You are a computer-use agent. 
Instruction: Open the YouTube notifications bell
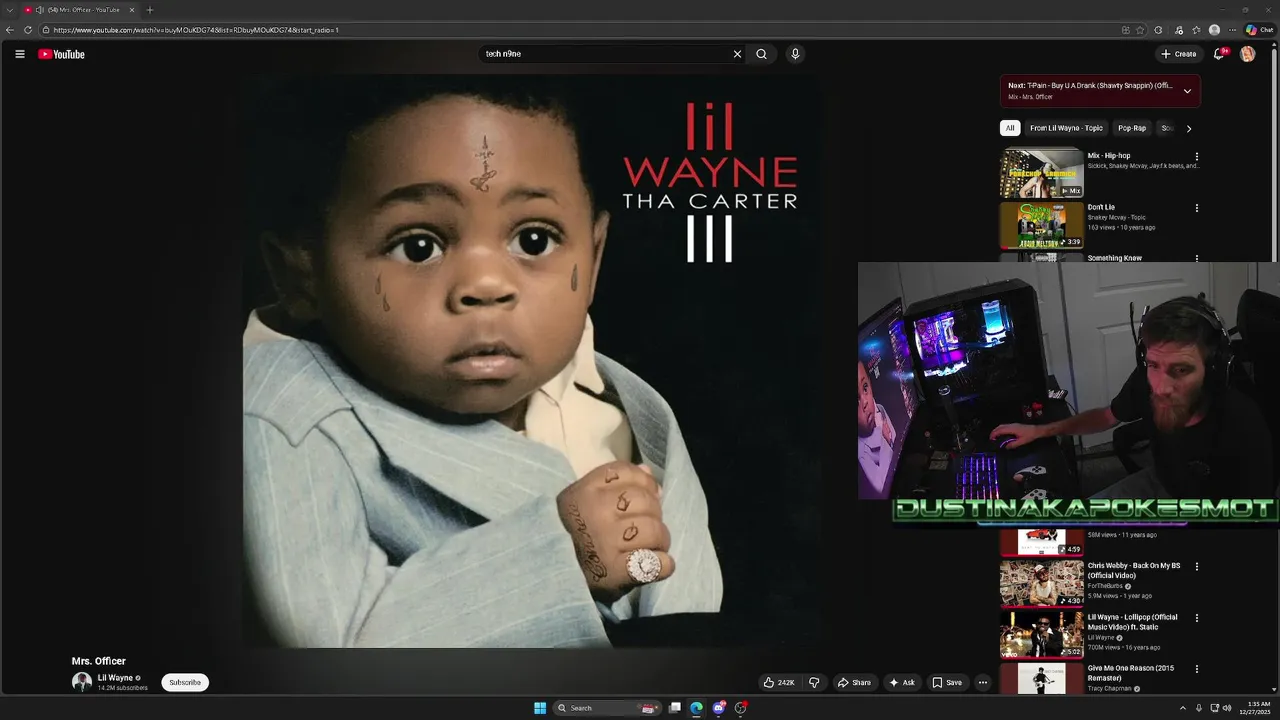pos(1218,54)
